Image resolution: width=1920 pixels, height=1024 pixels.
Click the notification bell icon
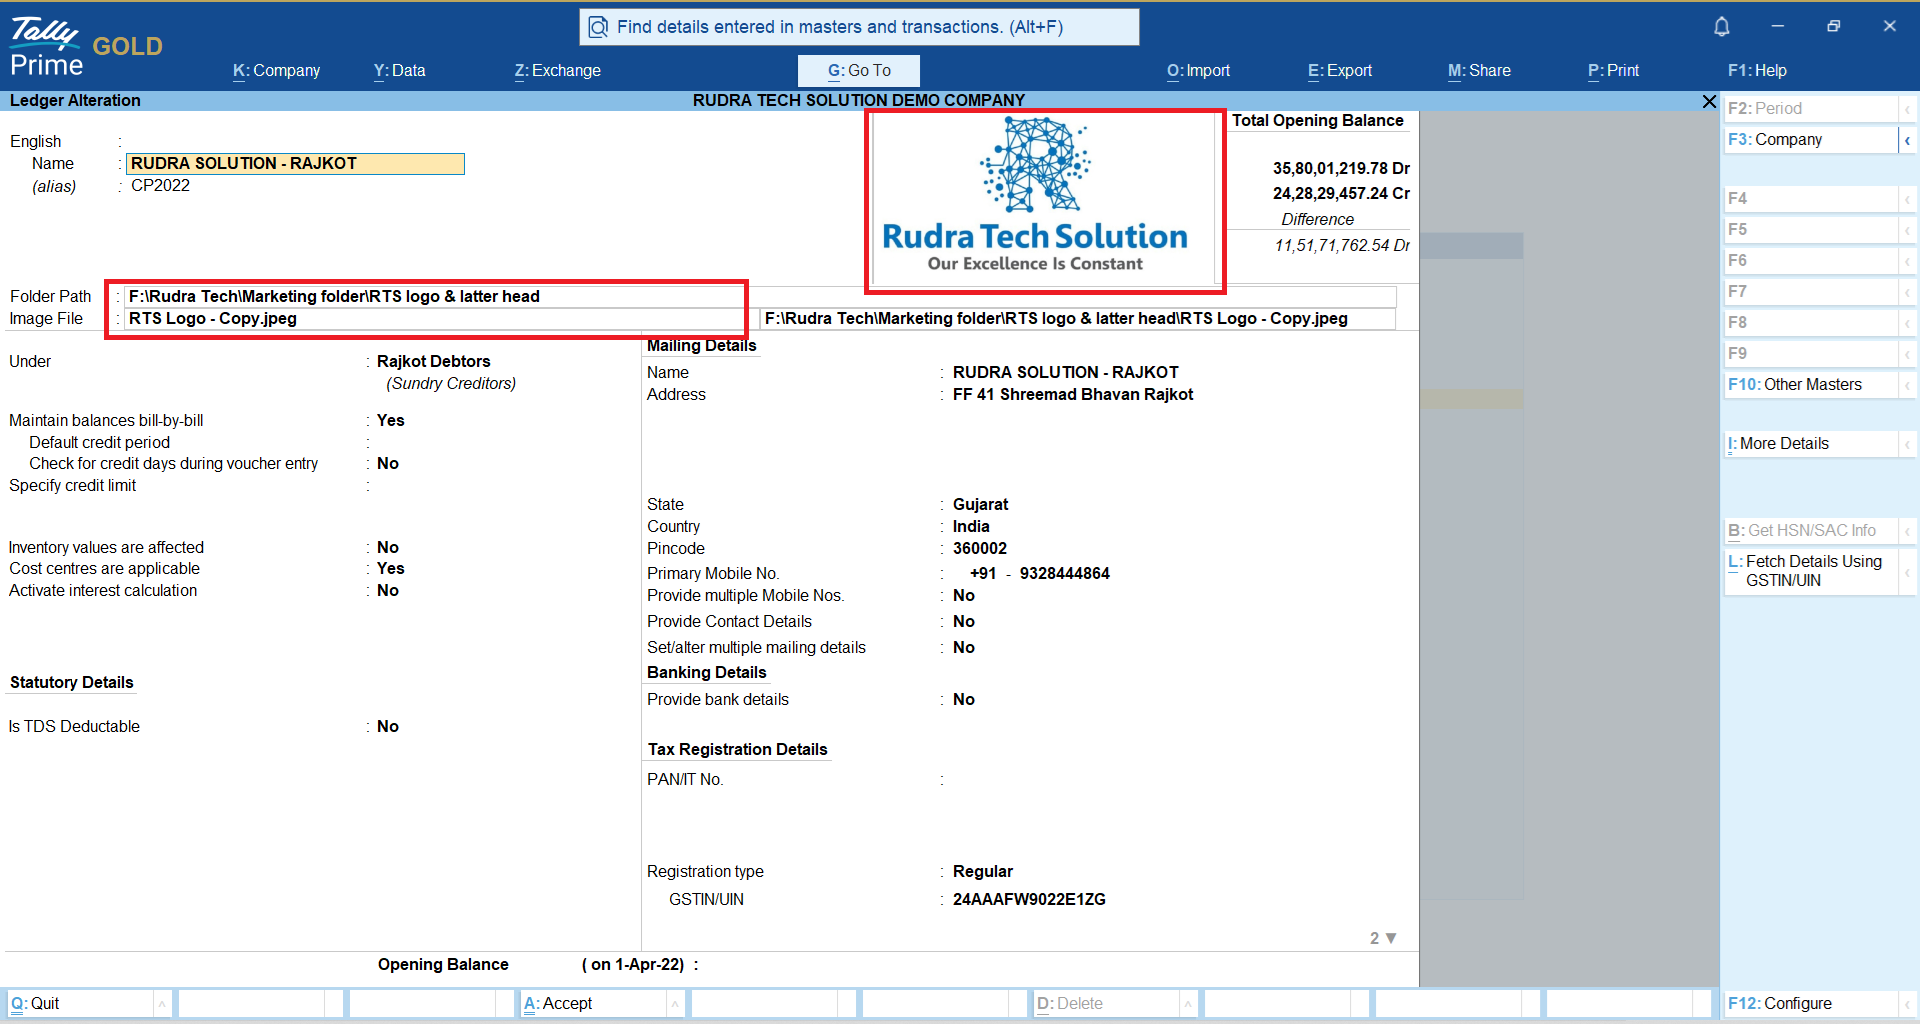[x=1721, y=27]
